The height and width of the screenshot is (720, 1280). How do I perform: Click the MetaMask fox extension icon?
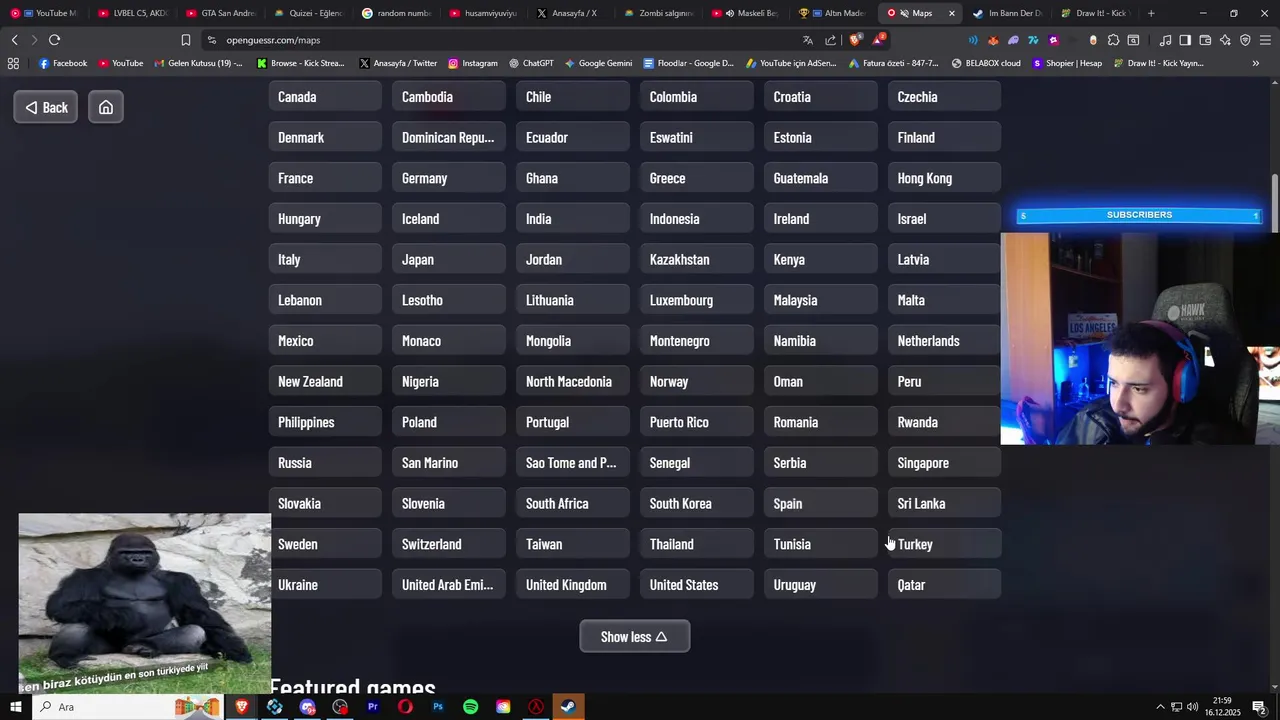993,40
